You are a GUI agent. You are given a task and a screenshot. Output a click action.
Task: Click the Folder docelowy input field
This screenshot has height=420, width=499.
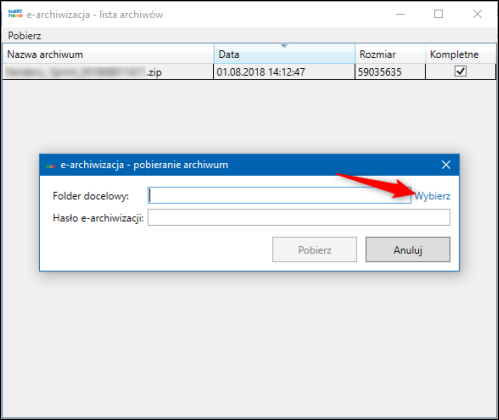coord(279,195)
